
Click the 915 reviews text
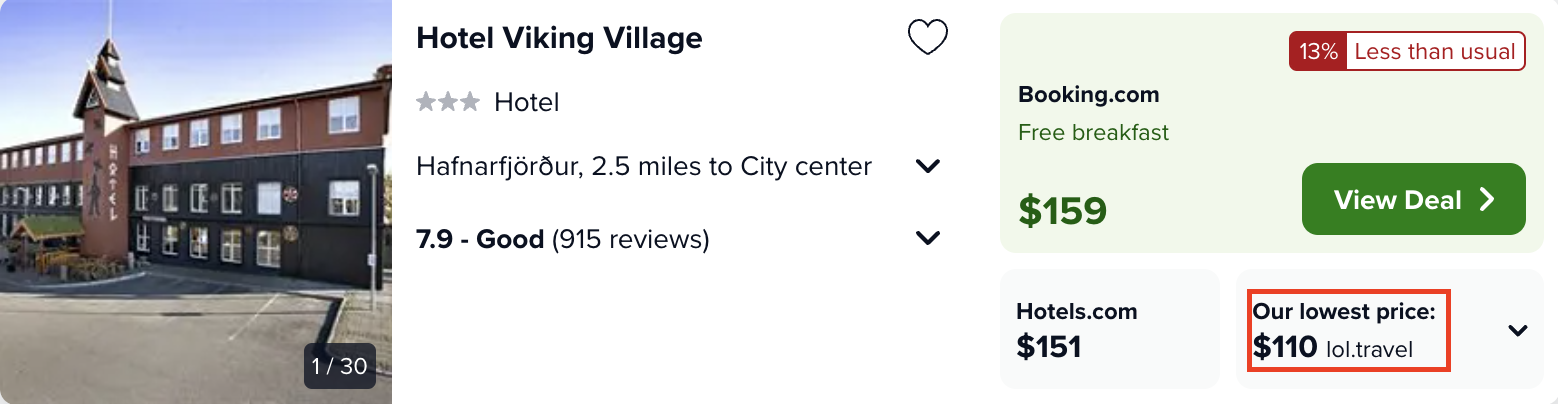630,239
